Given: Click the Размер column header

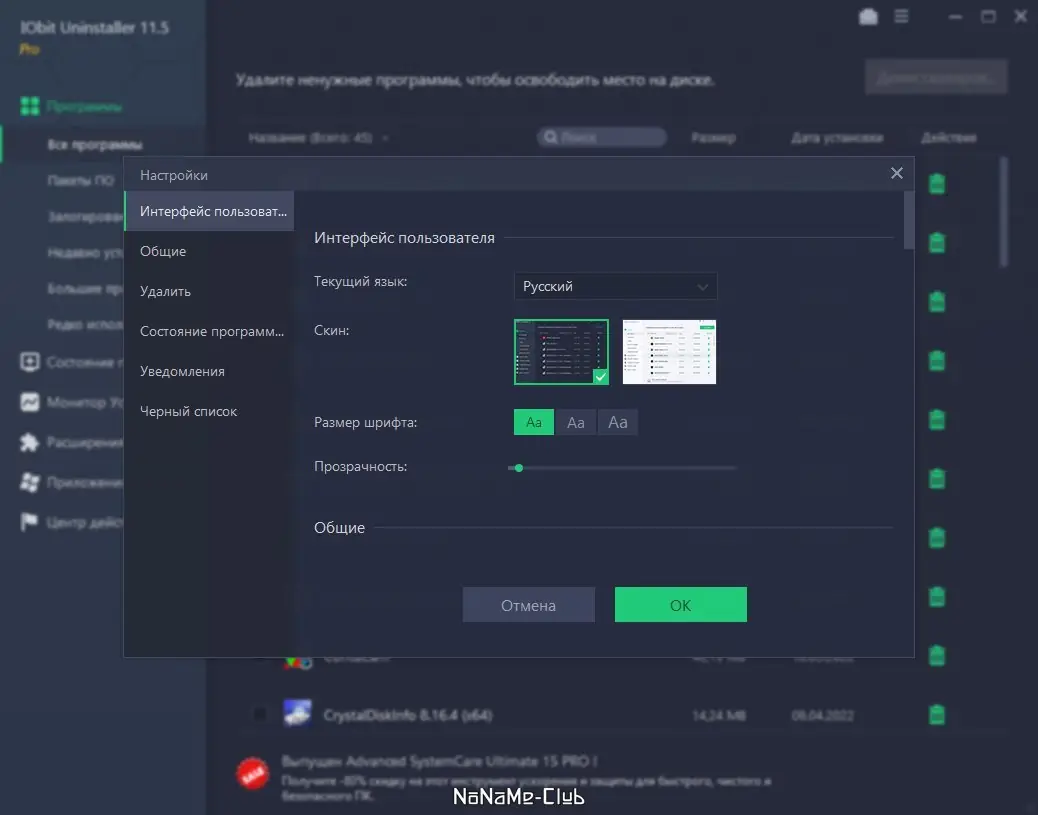Looking at the screenshot, I should pyautogui.click(x=713, y=138).
